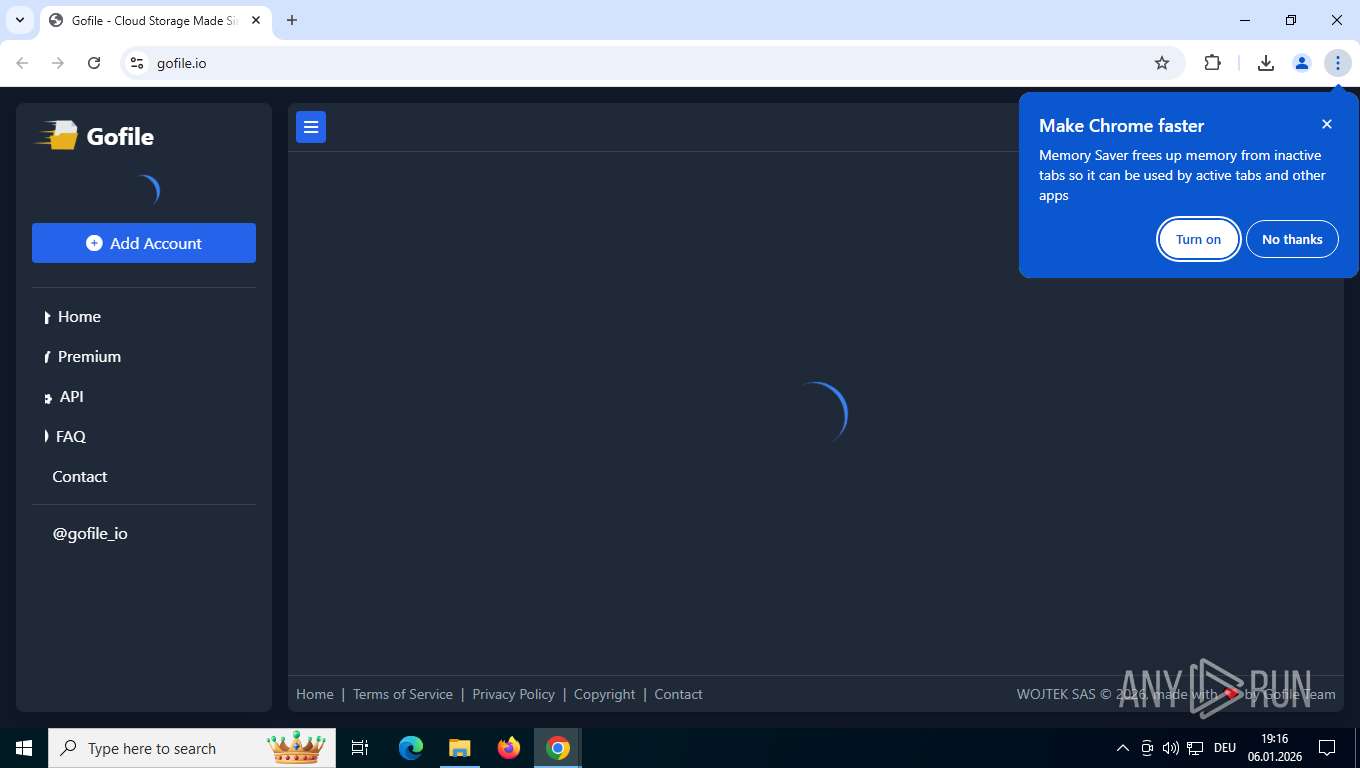Reload the gofile.io page
The width and height of the screenshot is (1360, 768).
coord(94,63)
